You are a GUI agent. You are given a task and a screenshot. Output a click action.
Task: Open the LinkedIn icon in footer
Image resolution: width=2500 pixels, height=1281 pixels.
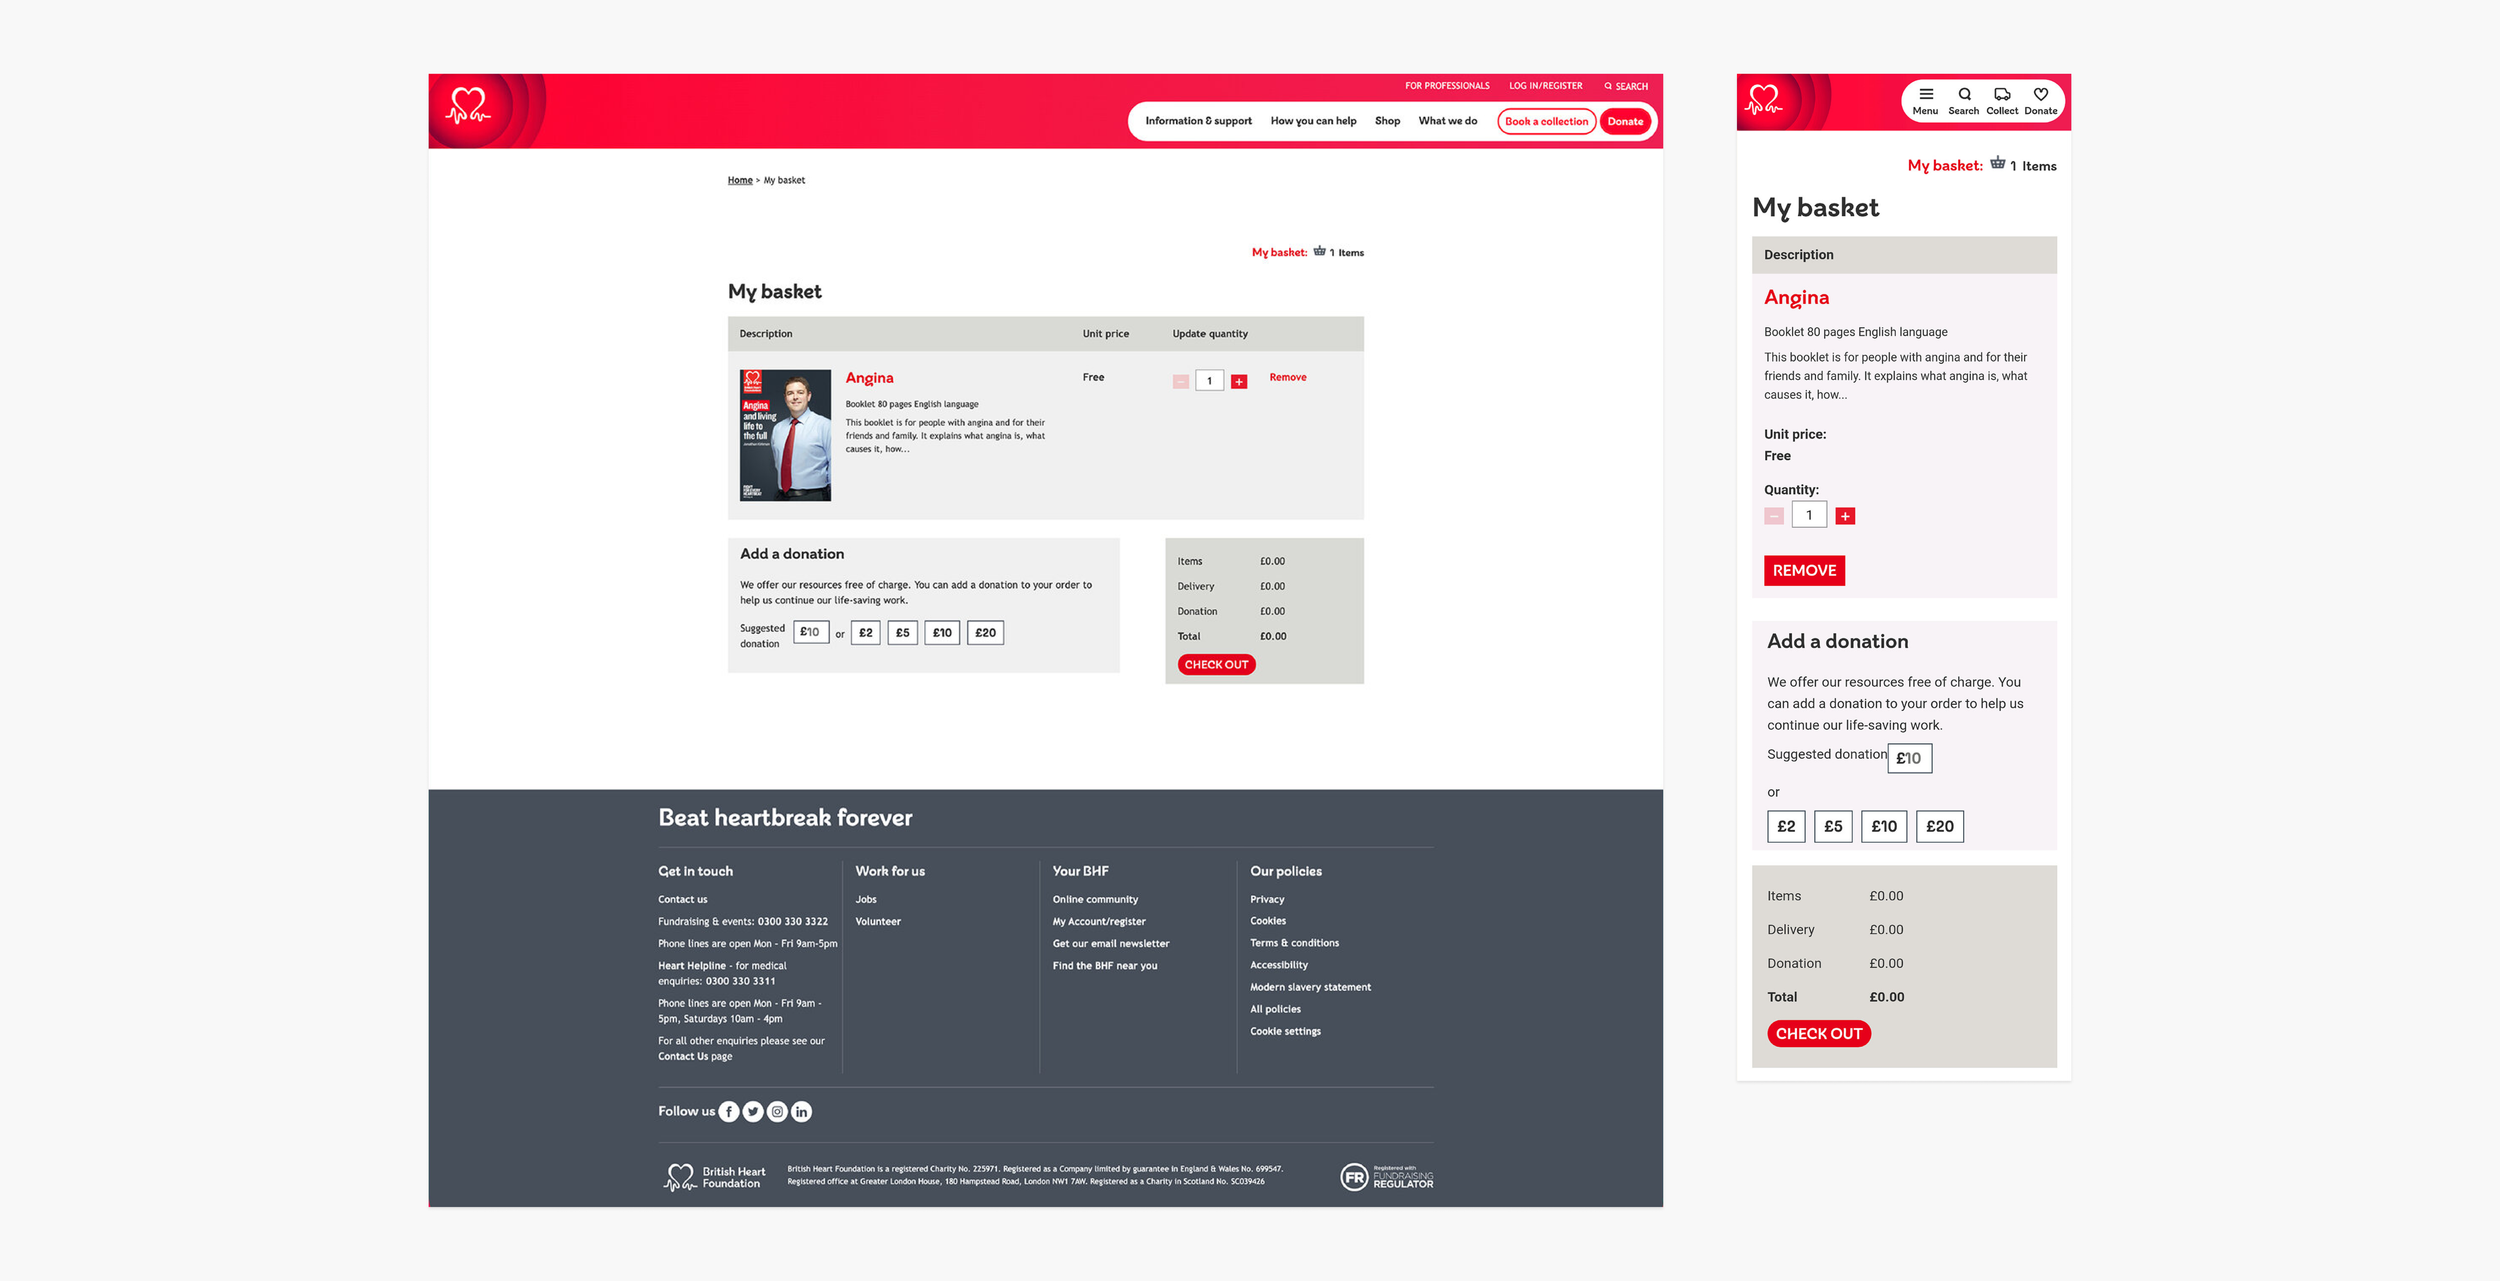coord(802,1112)
